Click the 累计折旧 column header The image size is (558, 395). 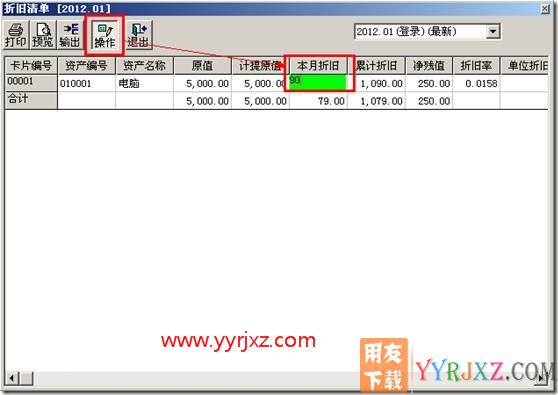click(376, 65)
